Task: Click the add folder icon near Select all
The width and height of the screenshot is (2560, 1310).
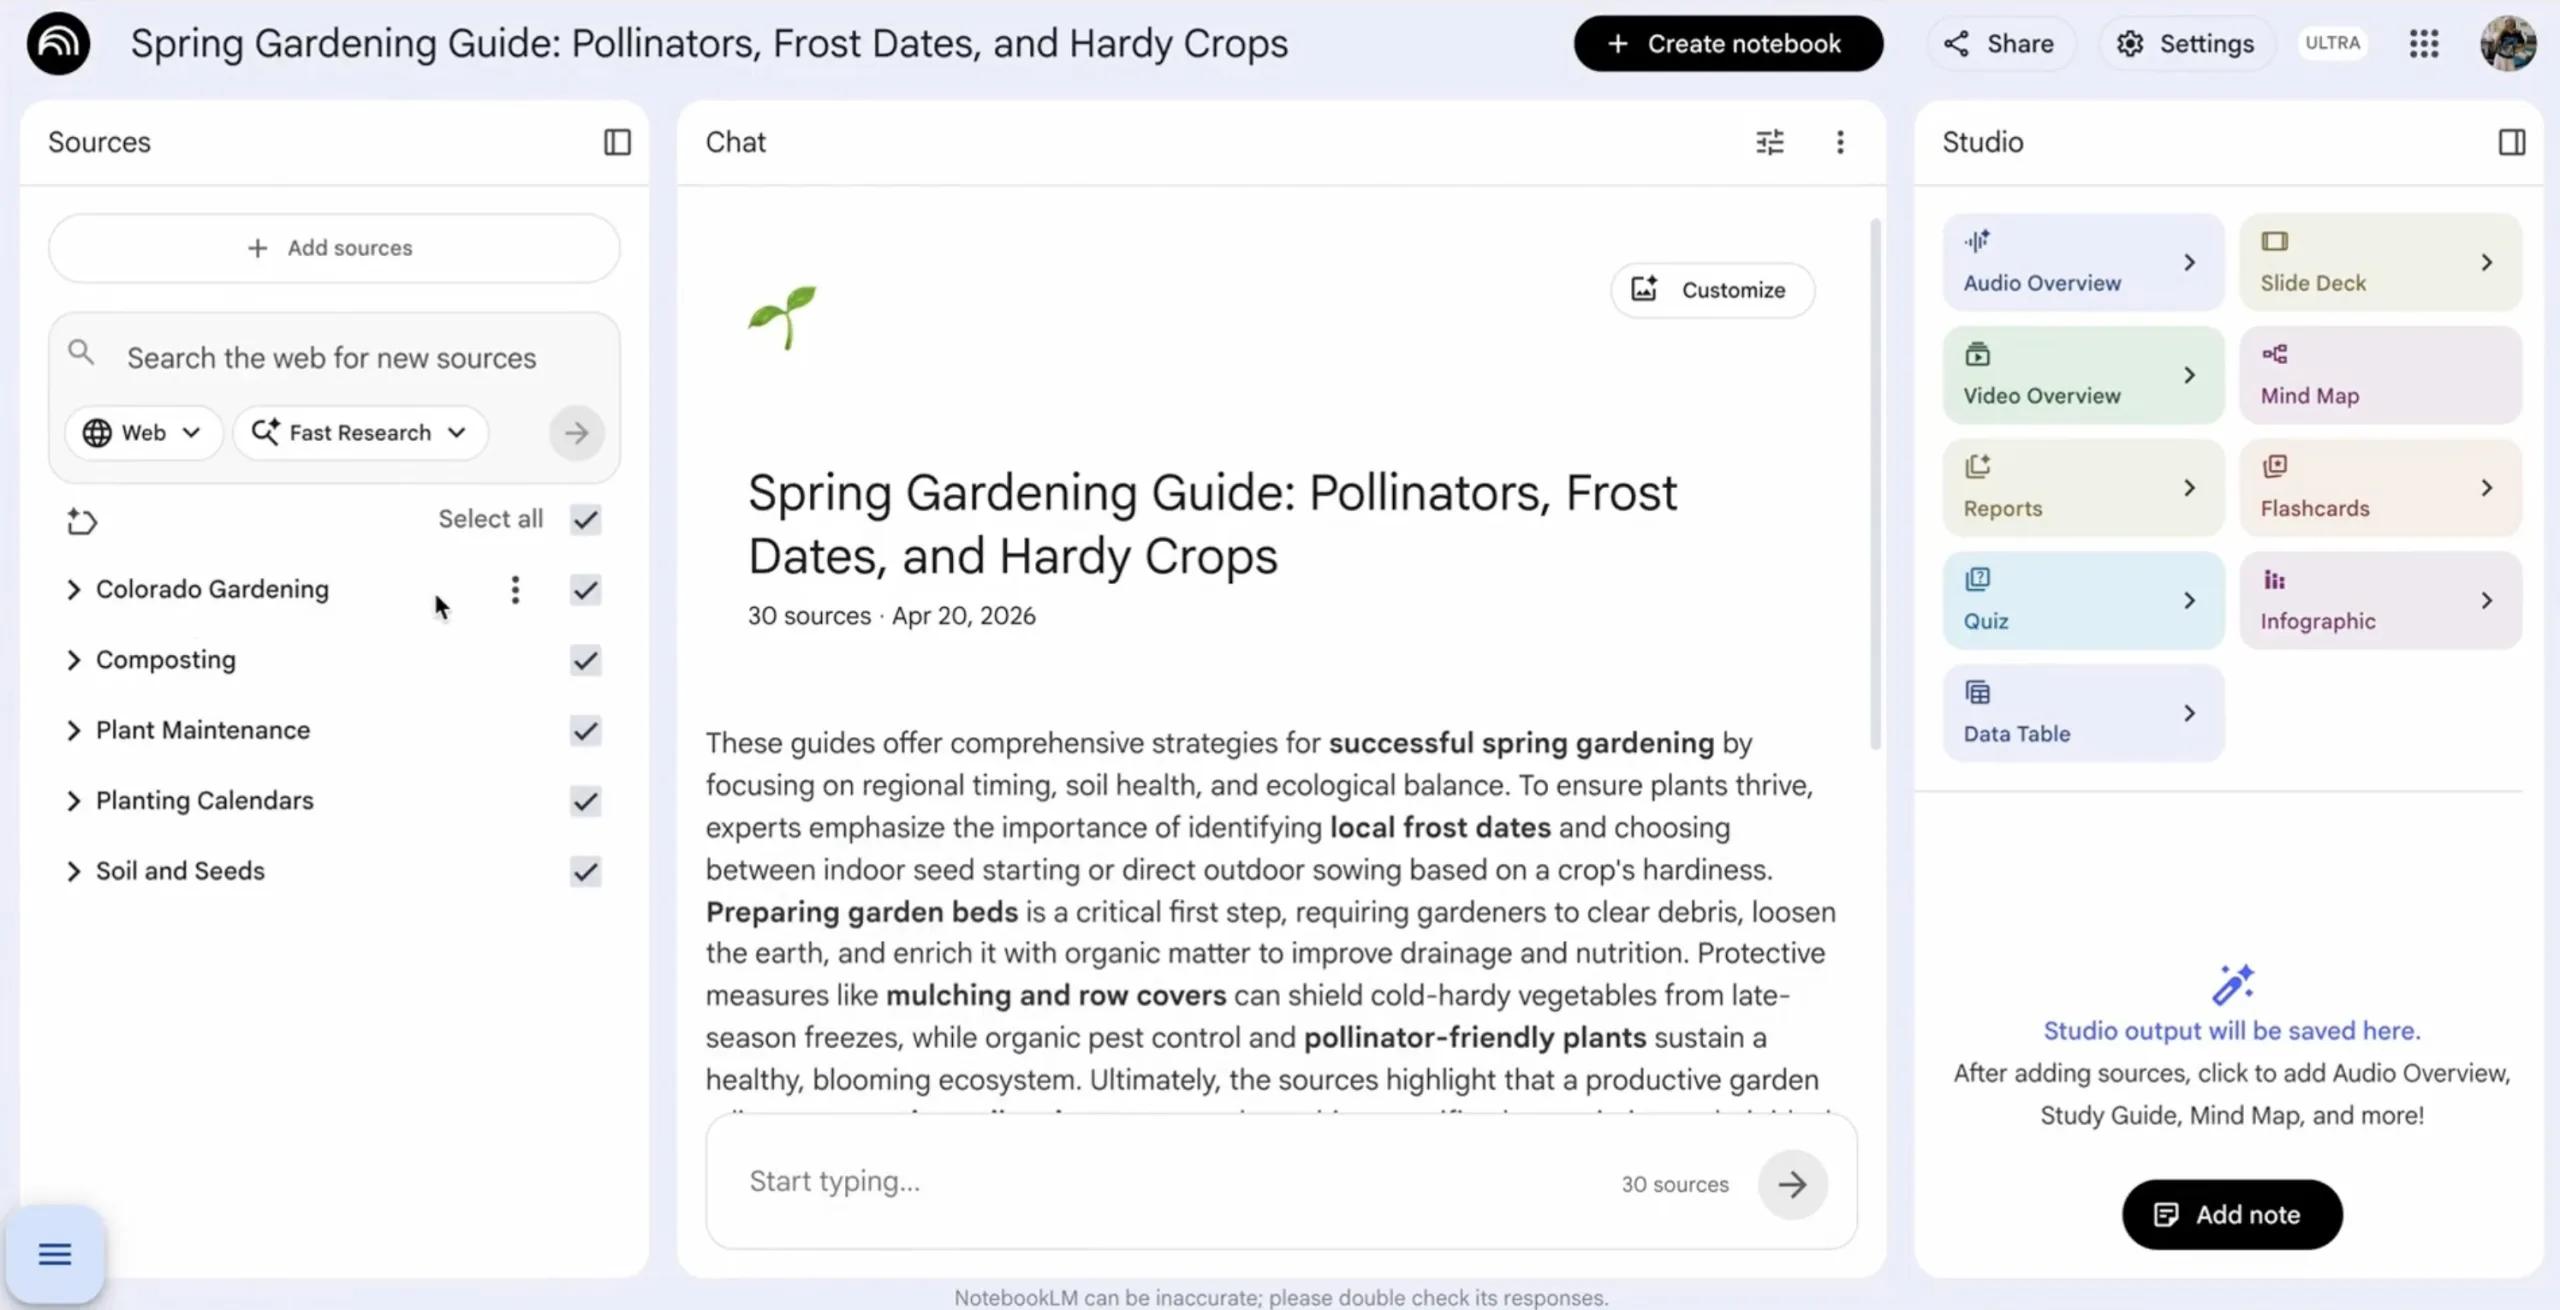Action: (x=82, y=521)
